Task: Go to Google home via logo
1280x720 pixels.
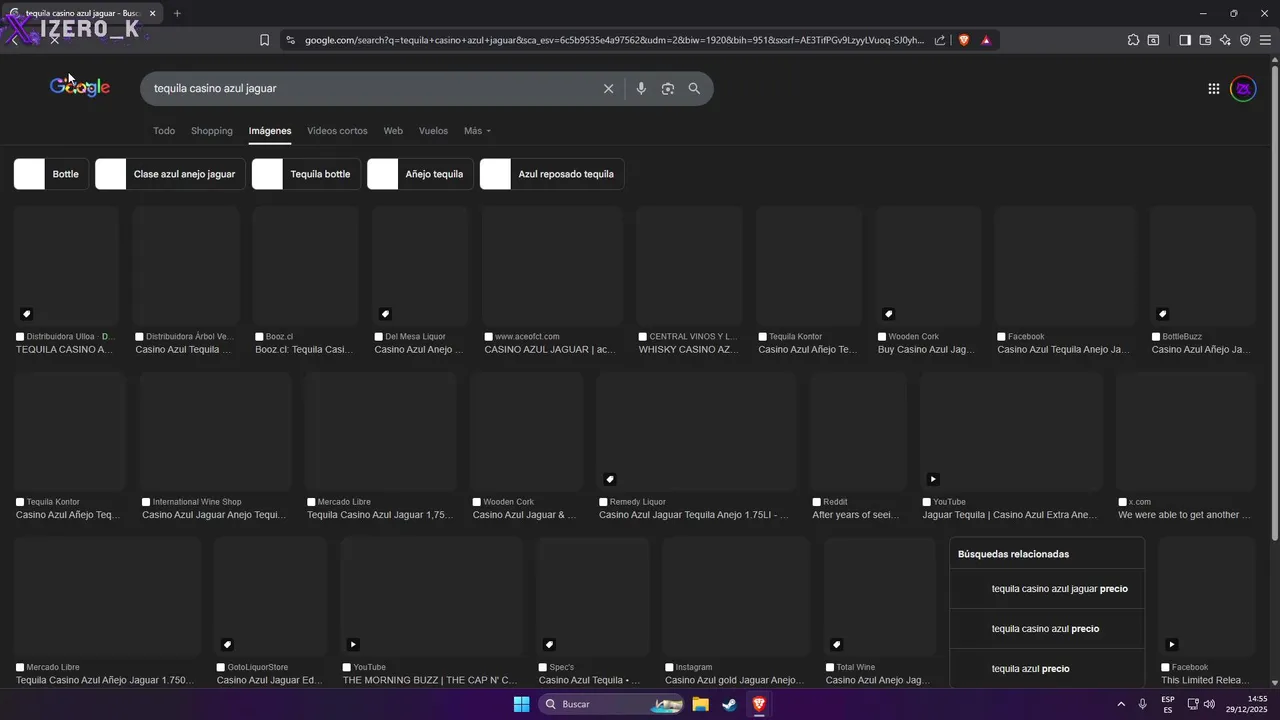Action: [80, 87]
